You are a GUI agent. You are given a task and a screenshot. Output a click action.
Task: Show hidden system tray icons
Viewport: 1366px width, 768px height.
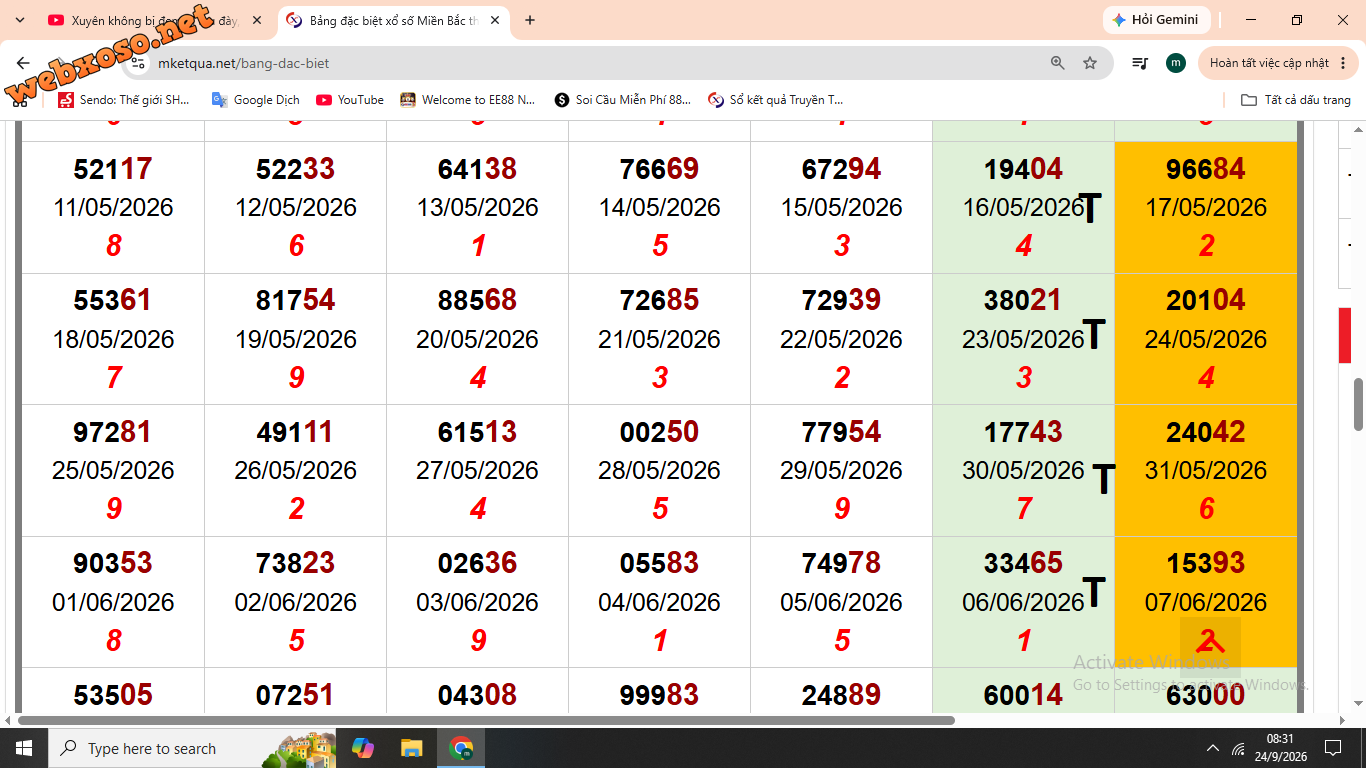click(x=1213, y=748)
